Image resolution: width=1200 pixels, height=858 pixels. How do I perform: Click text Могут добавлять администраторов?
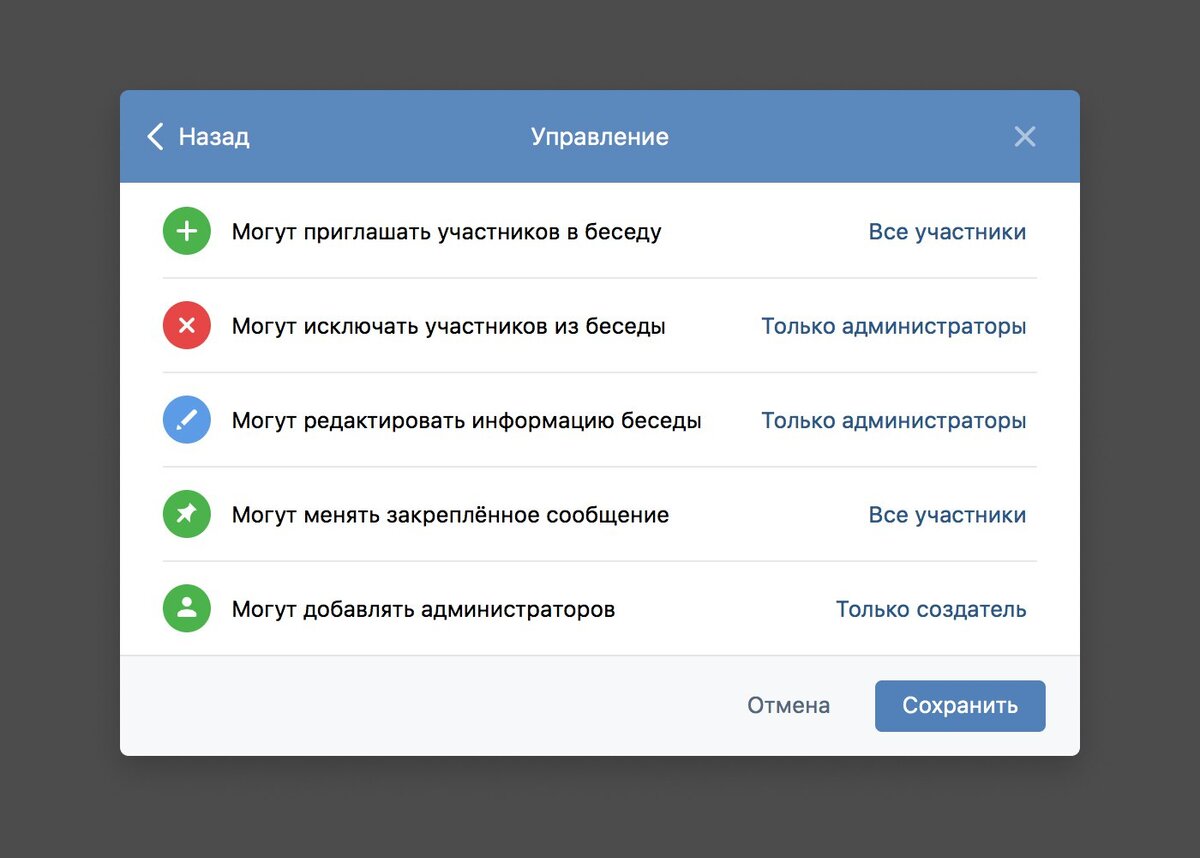click(x=424, y=609)
